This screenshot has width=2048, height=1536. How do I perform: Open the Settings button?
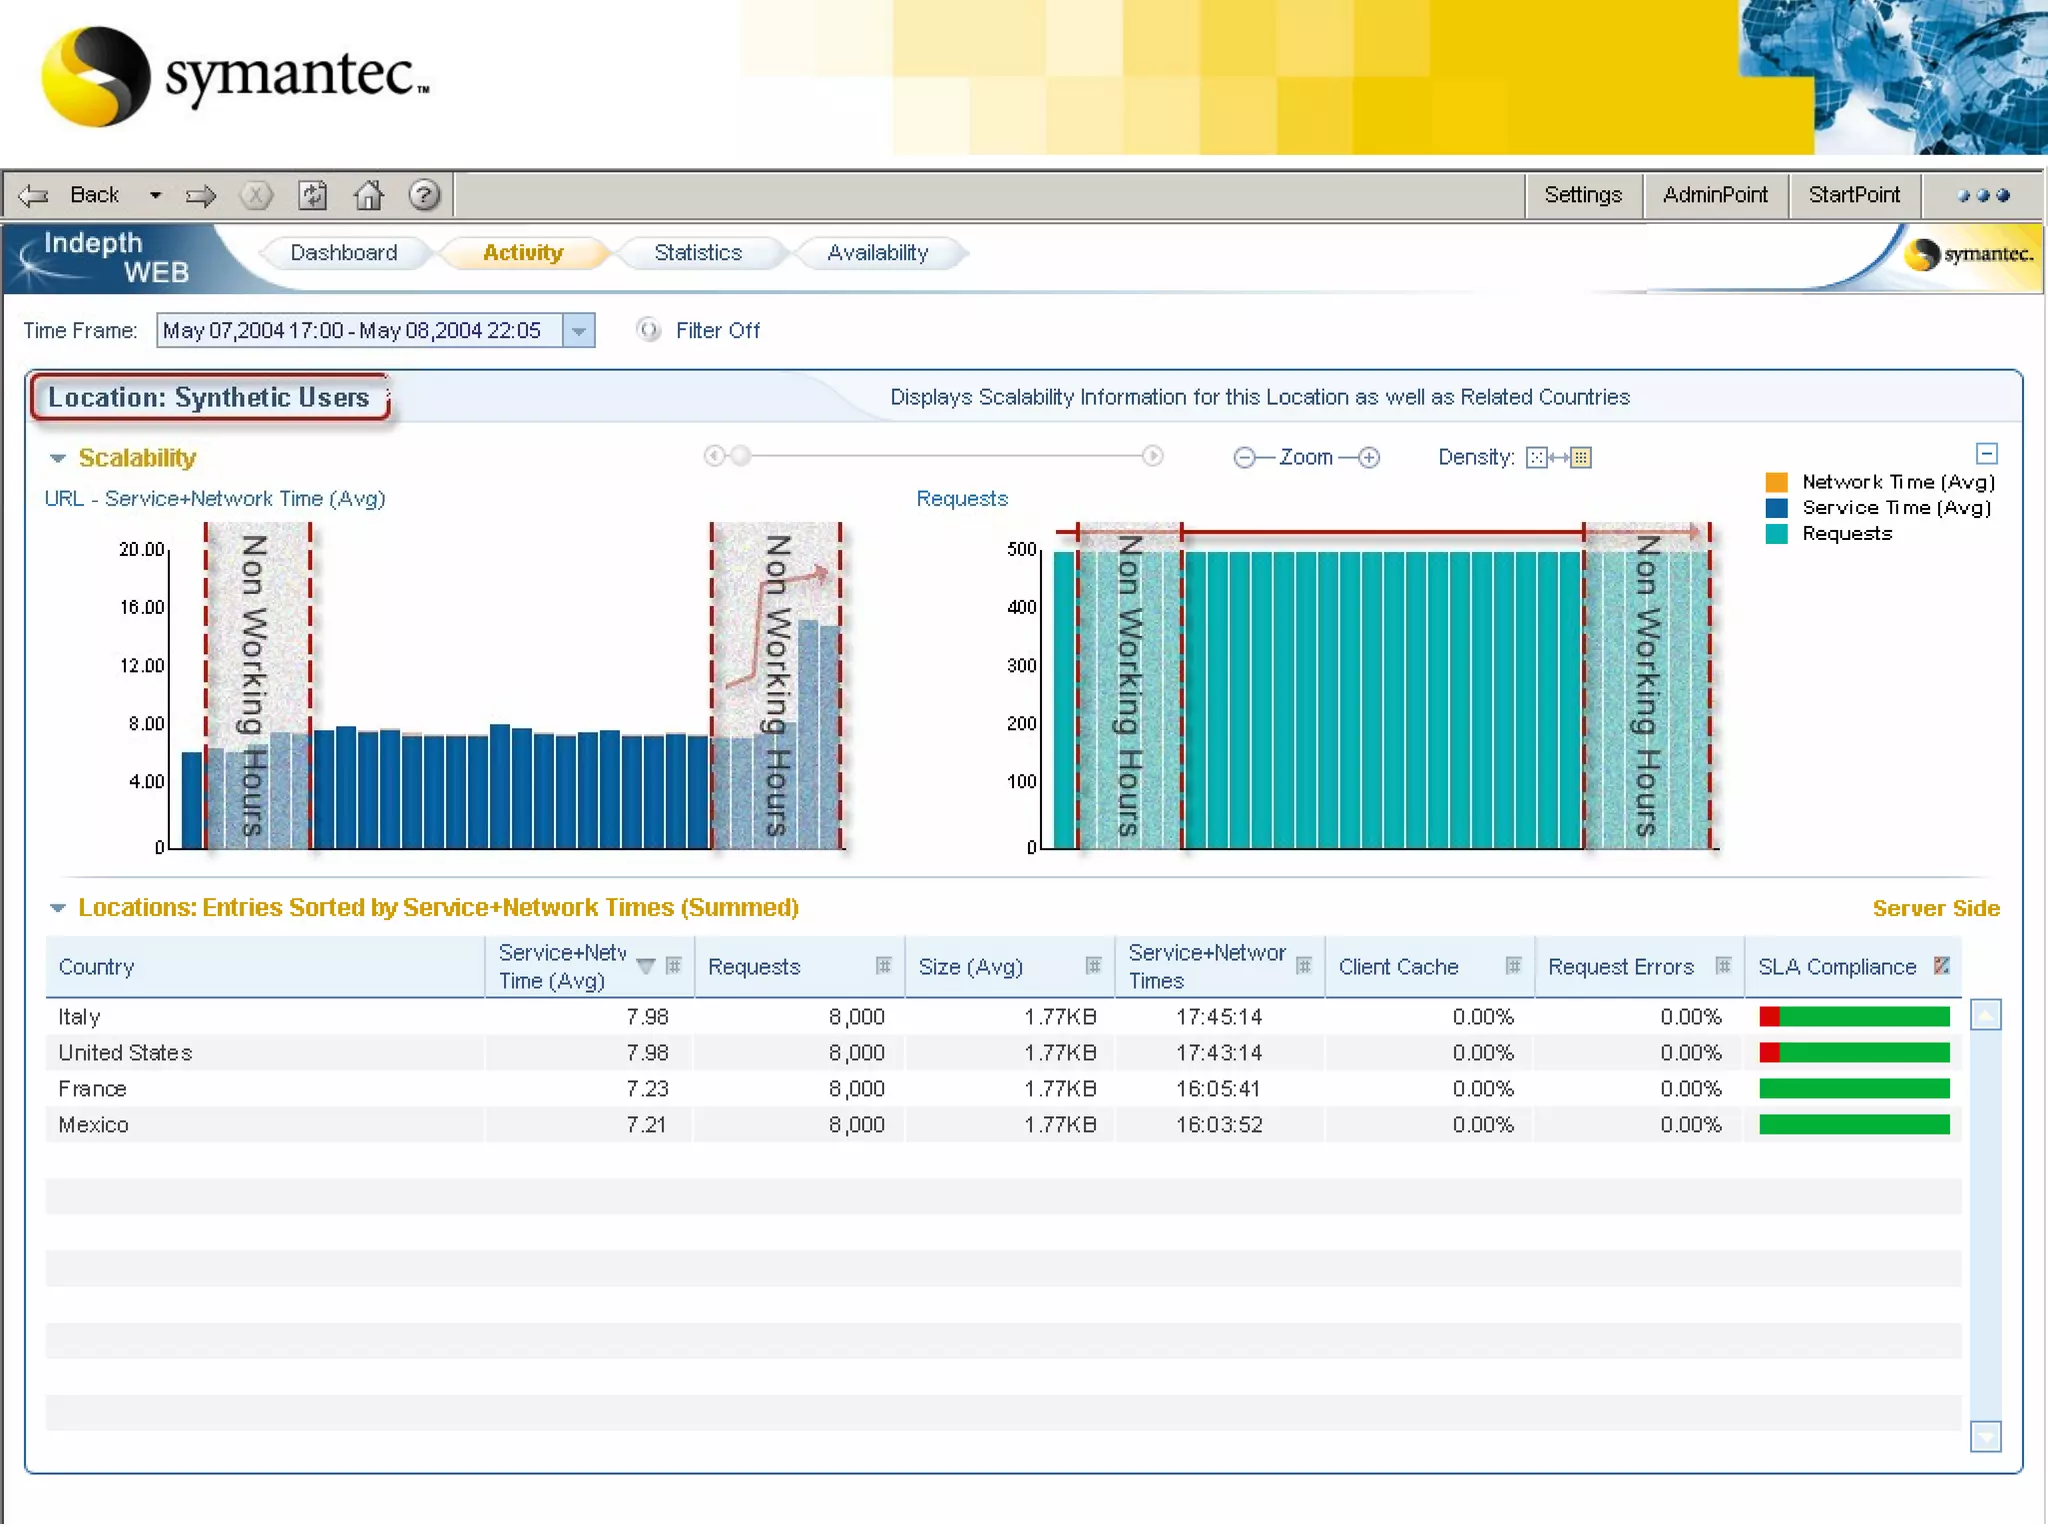pos(1582,195)
